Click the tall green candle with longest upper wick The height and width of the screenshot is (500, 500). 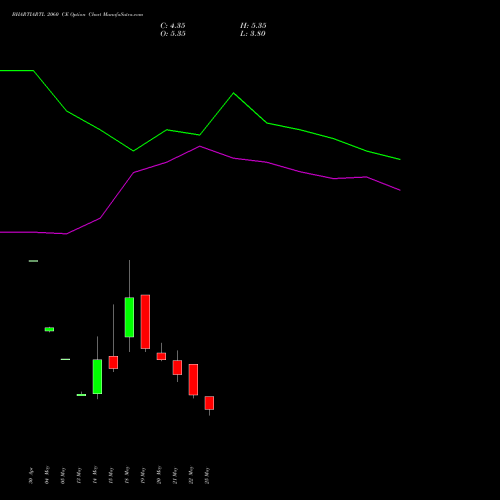point(129,317)
